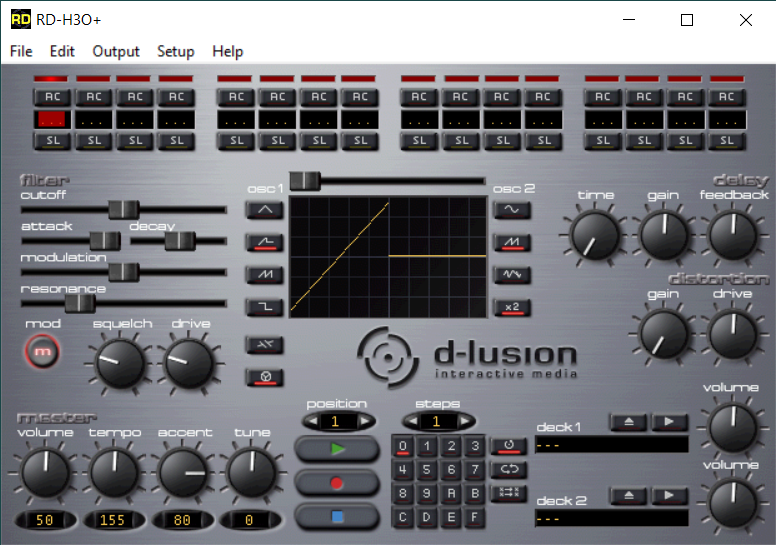Select step C on the keypad
Screen dimensions: 776x545
403,517
